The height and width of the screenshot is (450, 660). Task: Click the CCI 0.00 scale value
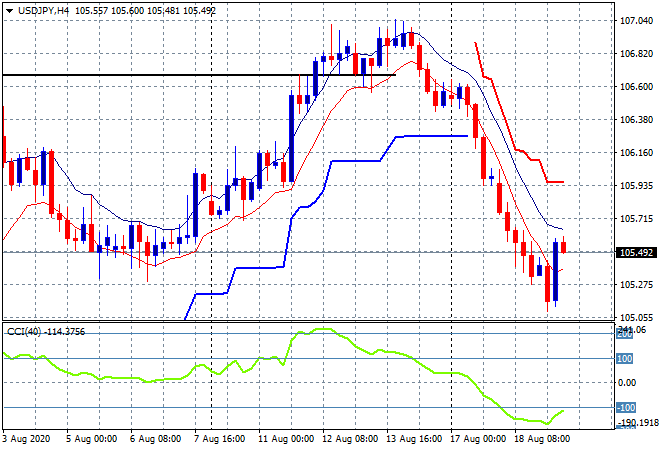click(627, 383)
